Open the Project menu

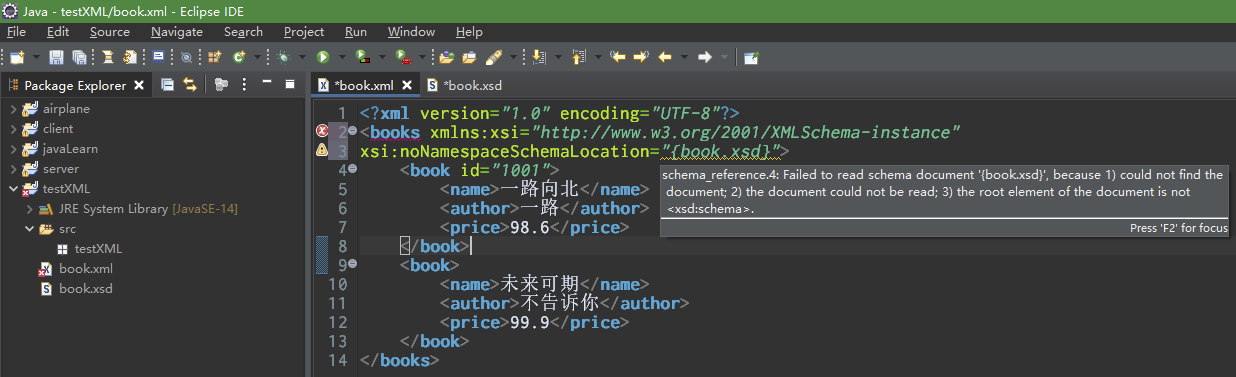(x=304, y=32)
